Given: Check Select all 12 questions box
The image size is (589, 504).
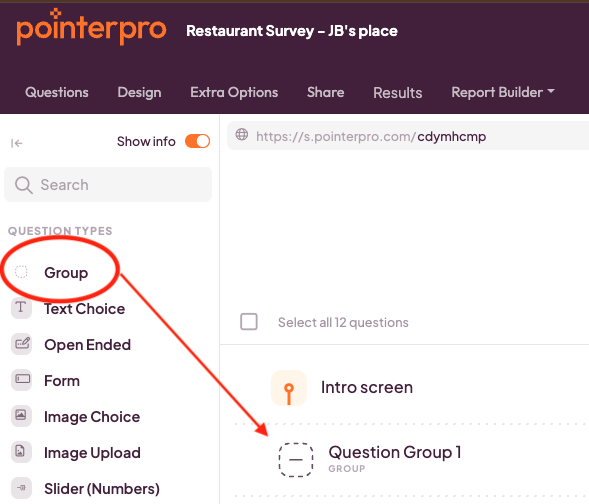Looking at the screenshot, I should click(x=249, y=322).
